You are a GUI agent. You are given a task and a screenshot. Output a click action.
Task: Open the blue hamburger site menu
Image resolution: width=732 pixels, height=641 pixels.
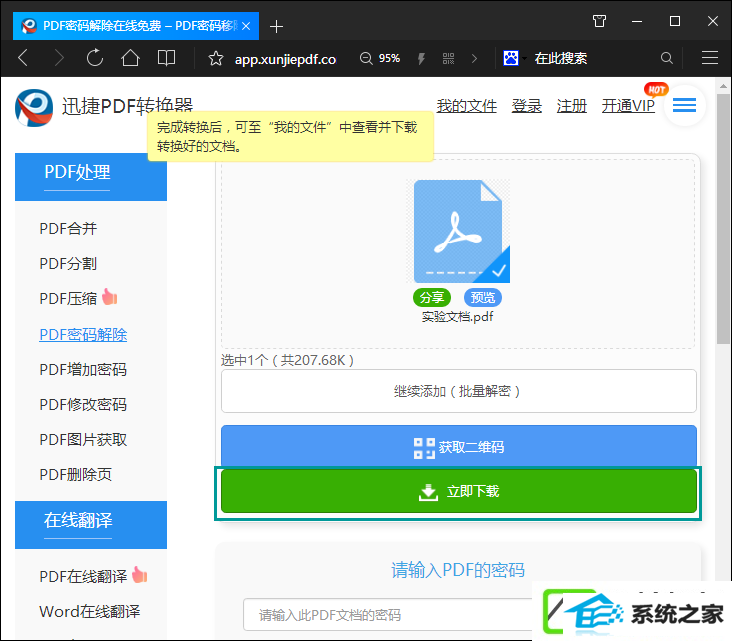tap(684, 106)
